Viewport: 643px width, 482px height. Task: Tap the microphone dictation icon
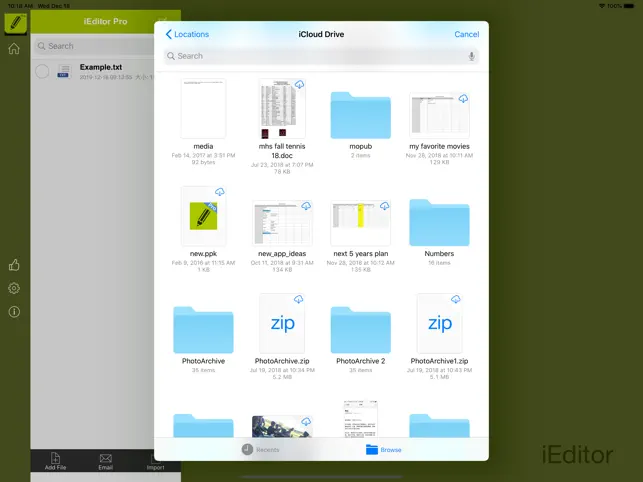(x=472, y=56)
